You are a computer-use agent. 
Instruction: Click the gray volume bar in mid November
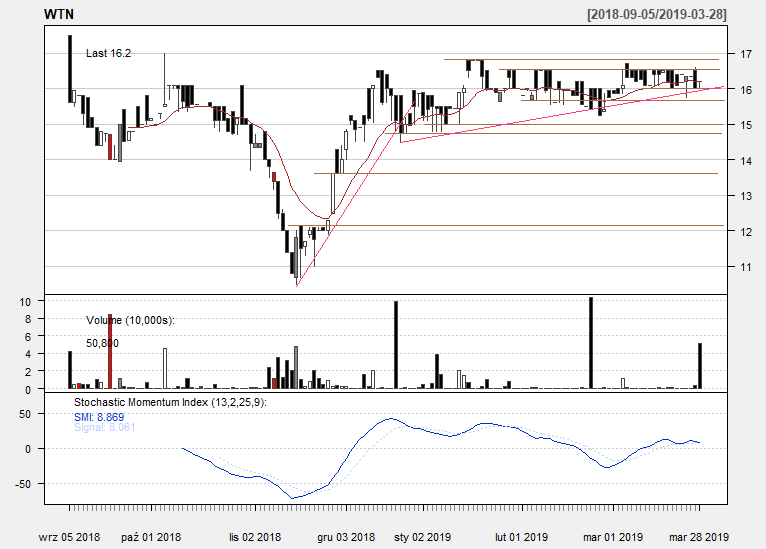[296, 367]
